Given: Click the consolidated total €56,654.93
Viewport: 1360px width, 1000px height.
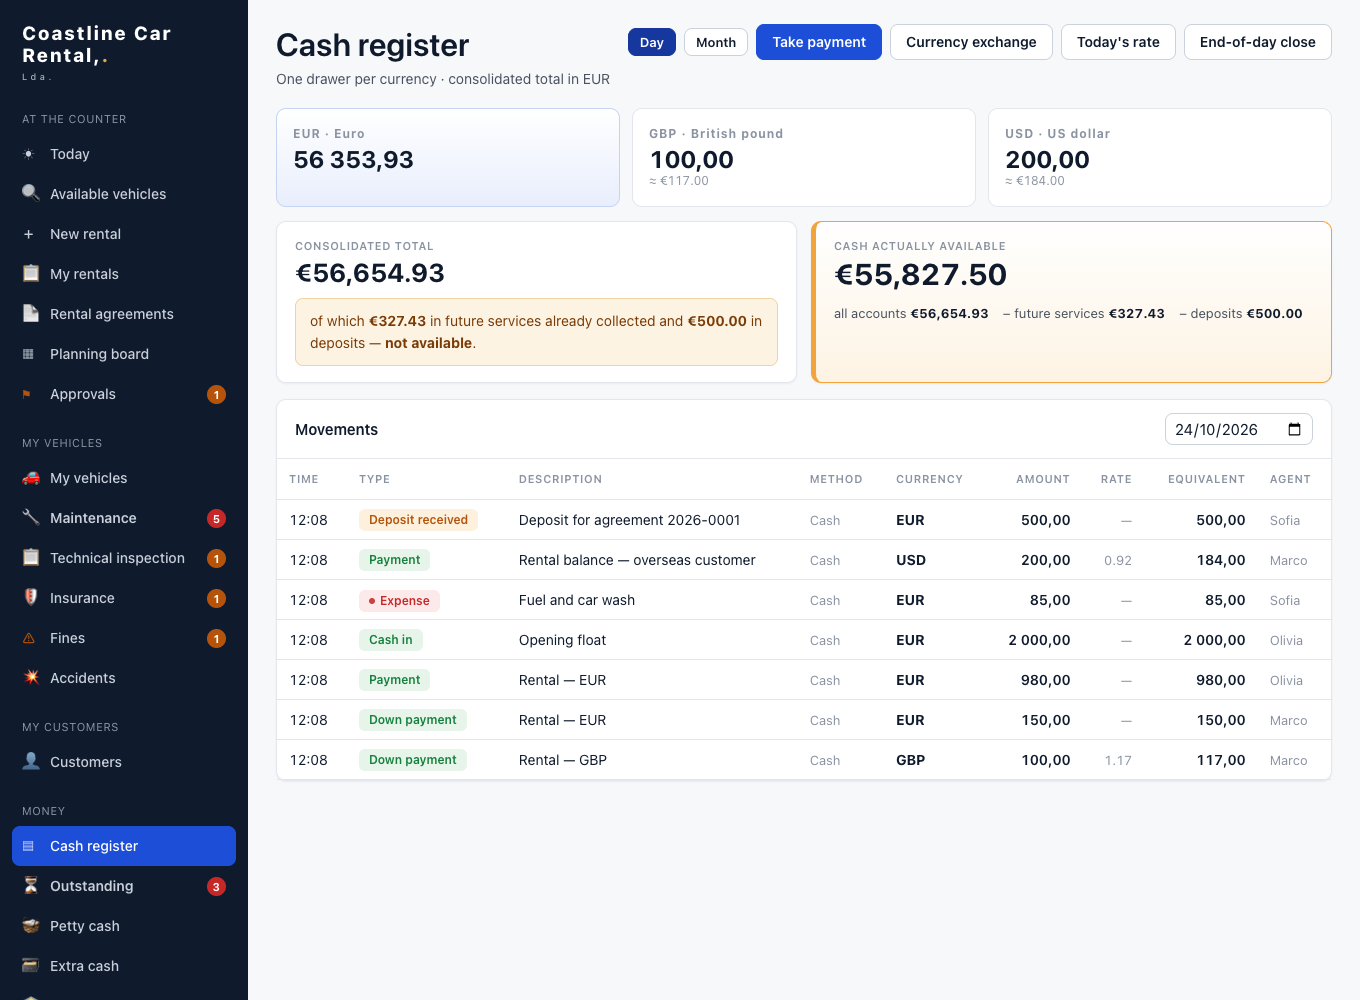Looking at the screenshot, I should [x=370, y=273].
